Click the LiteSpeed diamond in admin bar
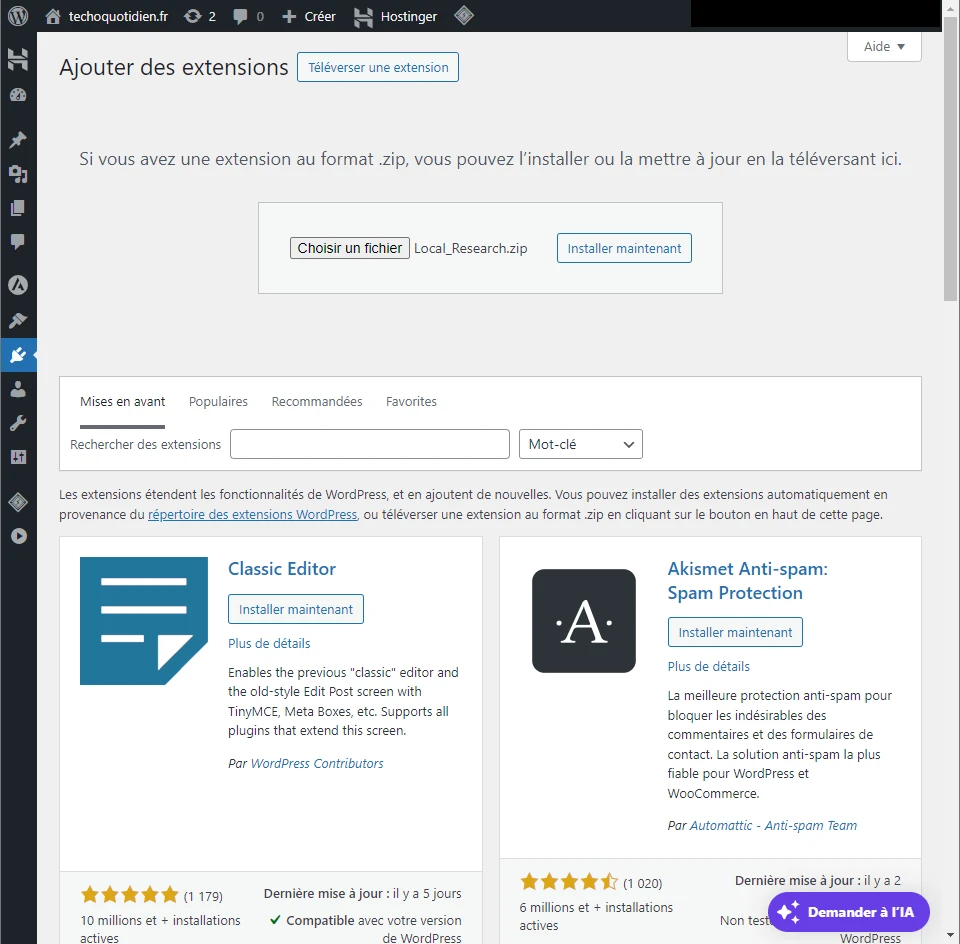The height and width of the screenshot is (944, 960). click(463, 15)
